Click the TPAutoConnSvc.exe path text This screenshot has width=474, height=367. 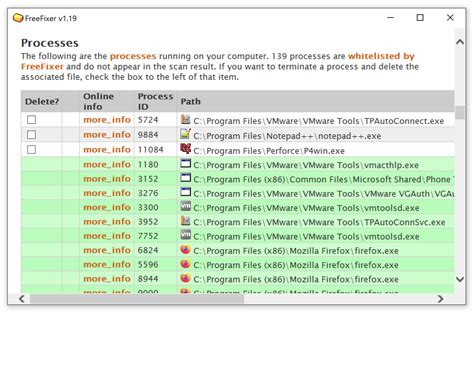pos(319,222)
